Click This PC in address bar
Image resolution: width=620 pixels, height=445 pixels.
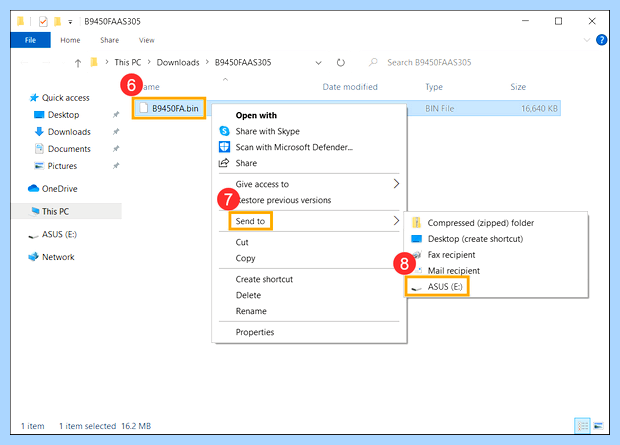point(127,62)
